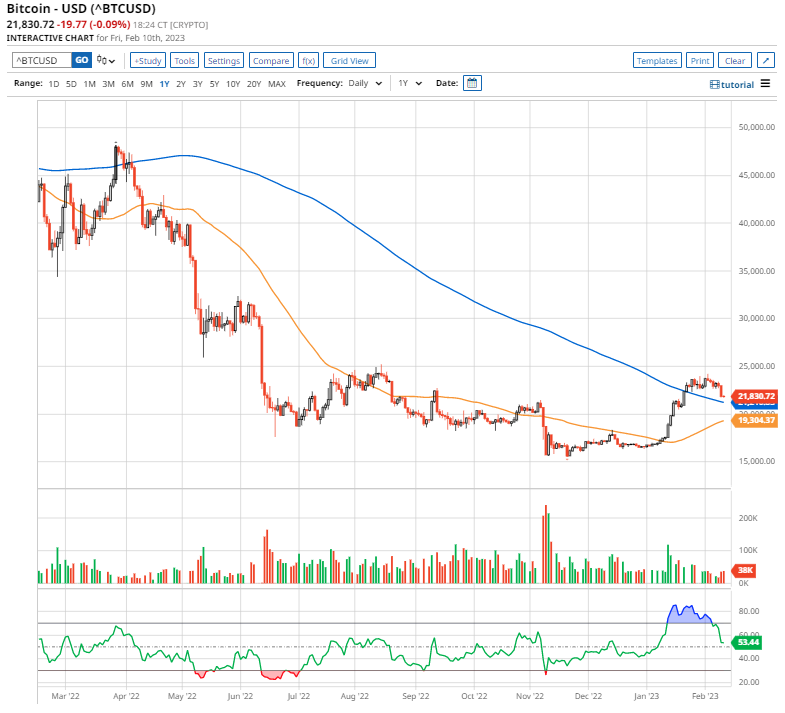Image resolution: width=785 pixels, height=713 pixels.
Task: Open the Templates button
Action: 657,61
